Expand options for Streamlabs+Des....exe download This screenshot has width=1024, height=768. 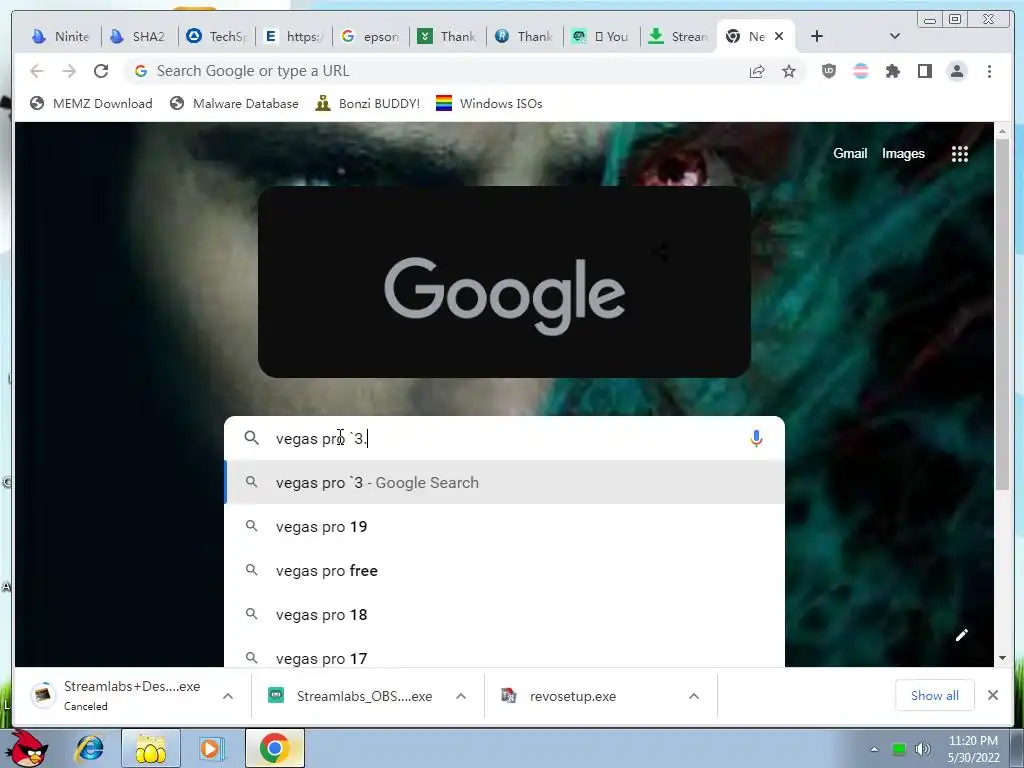pos(228,696)
